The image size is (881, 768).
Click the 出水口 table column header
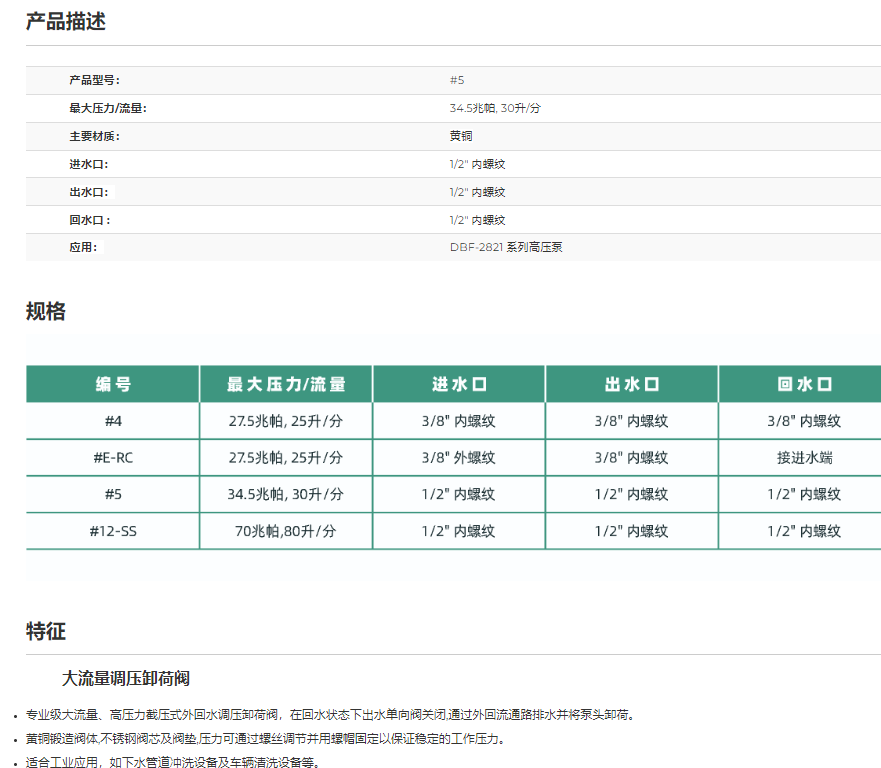(x=632, y=384)
